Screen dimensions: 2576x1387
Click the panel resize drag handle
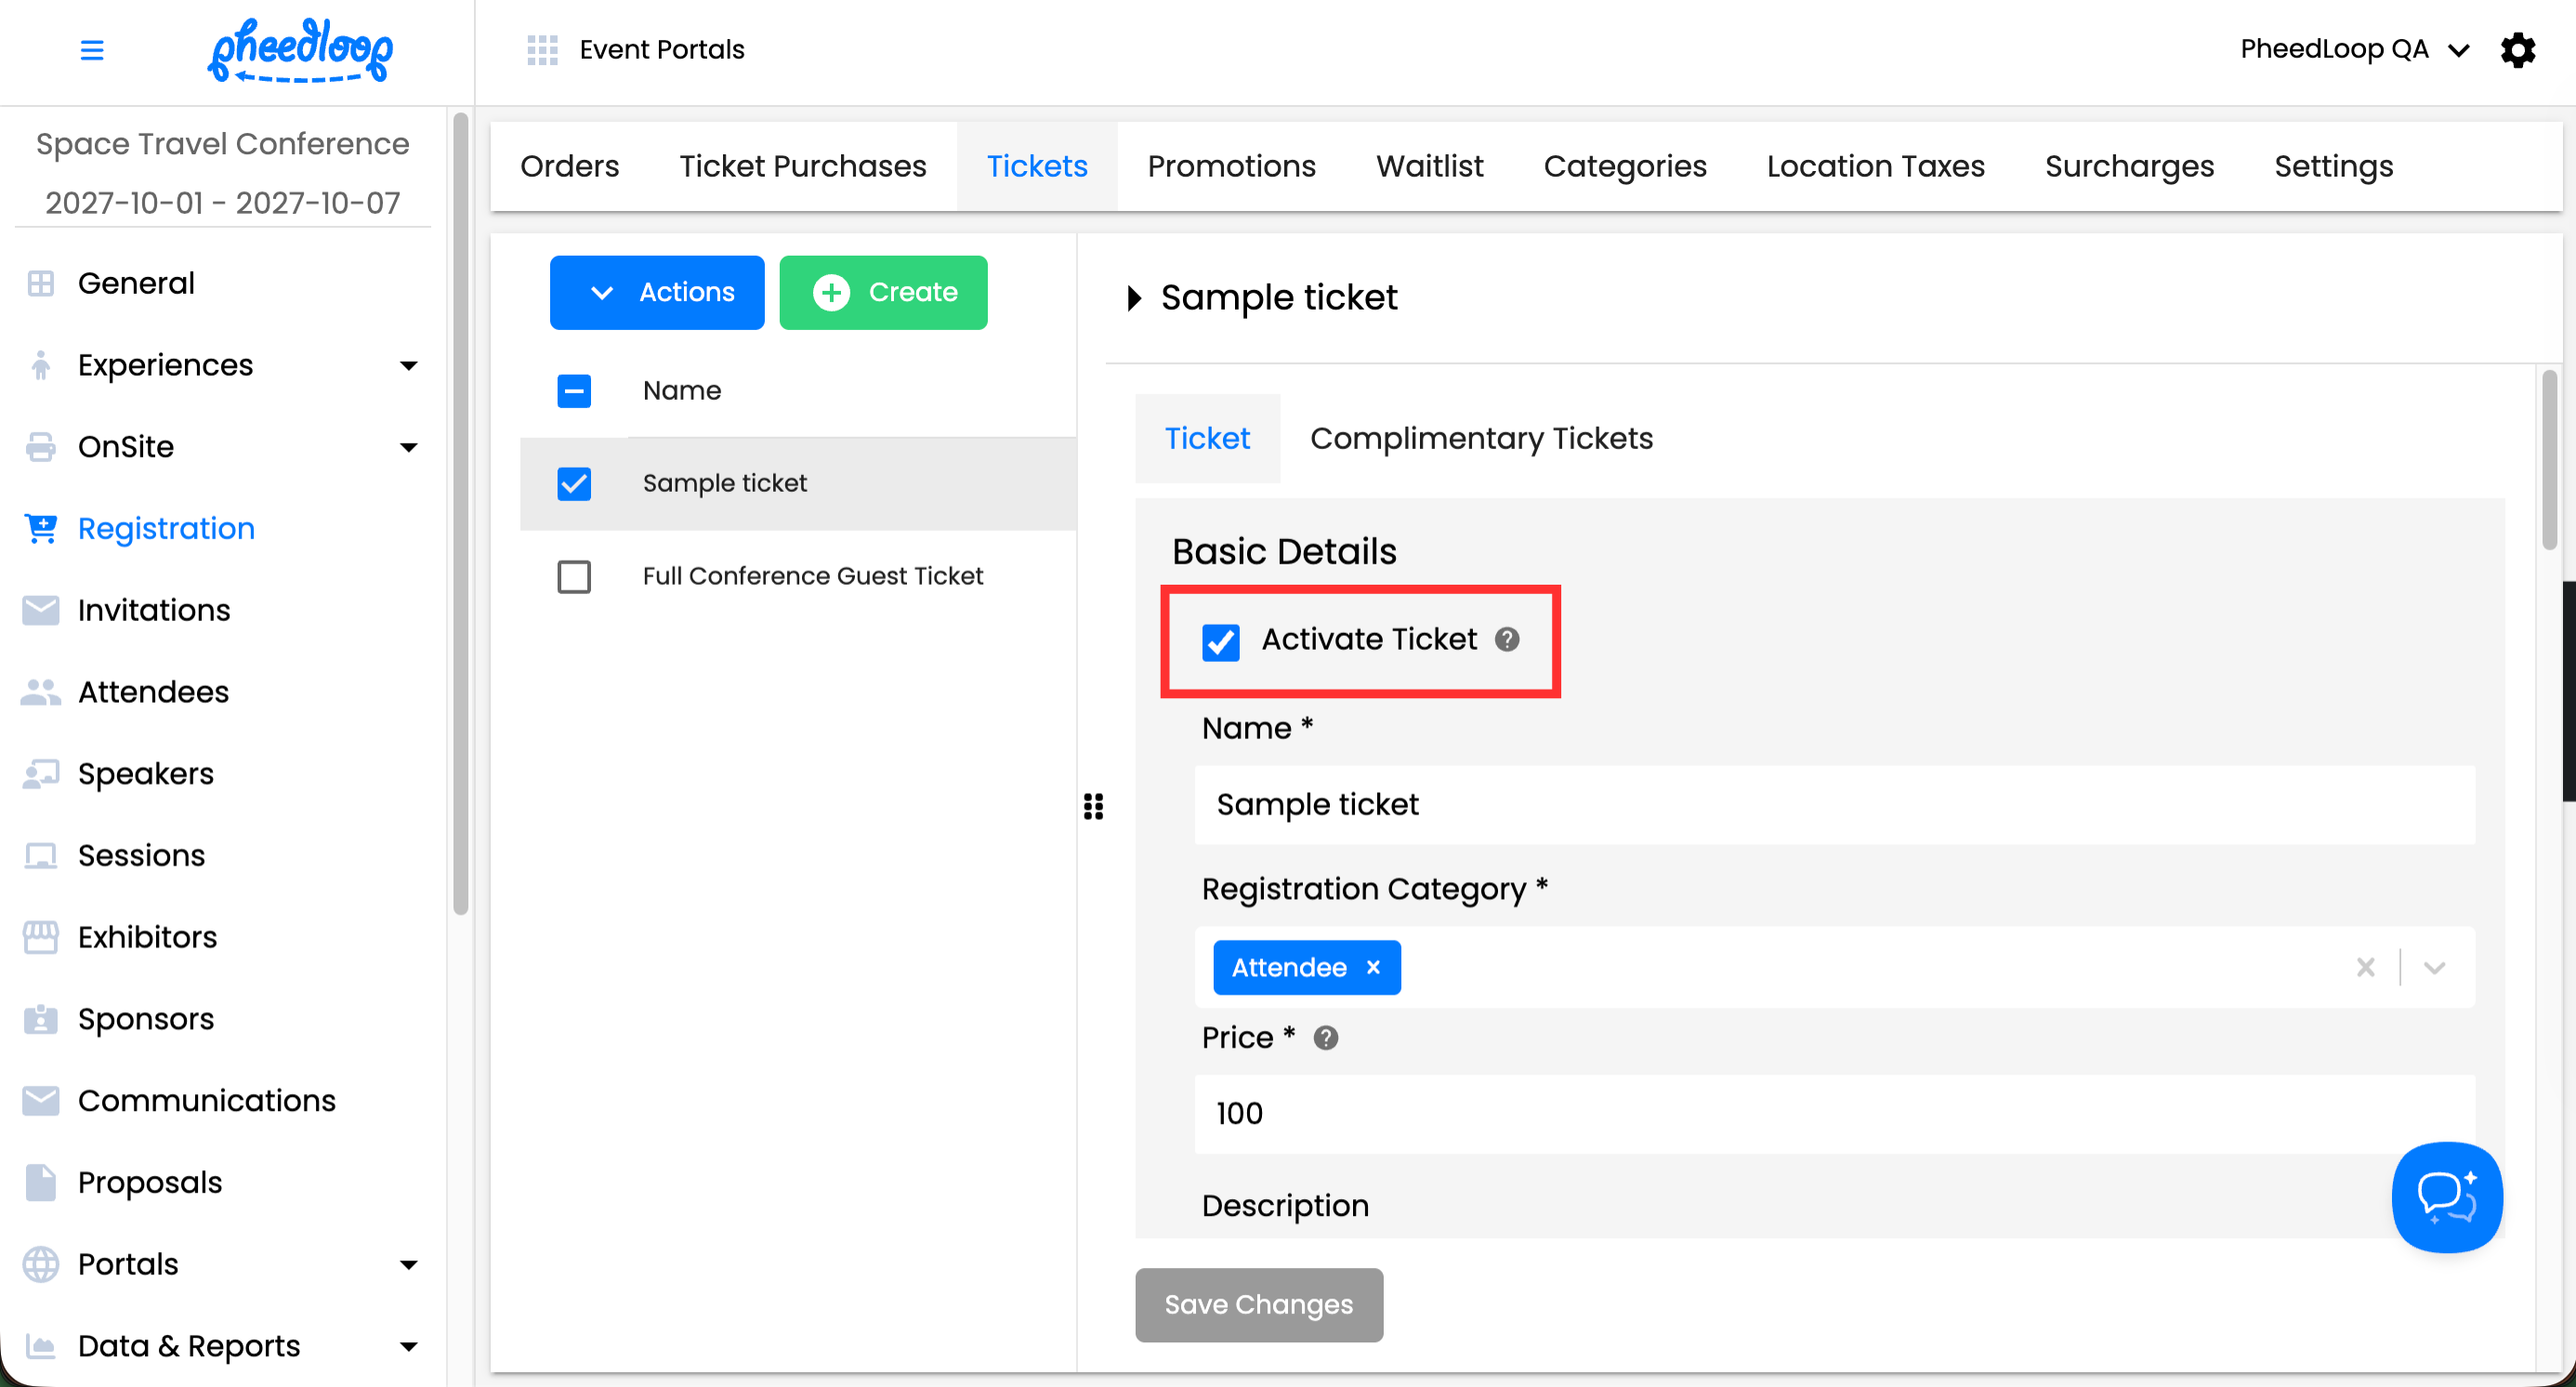click(1093, 806)
